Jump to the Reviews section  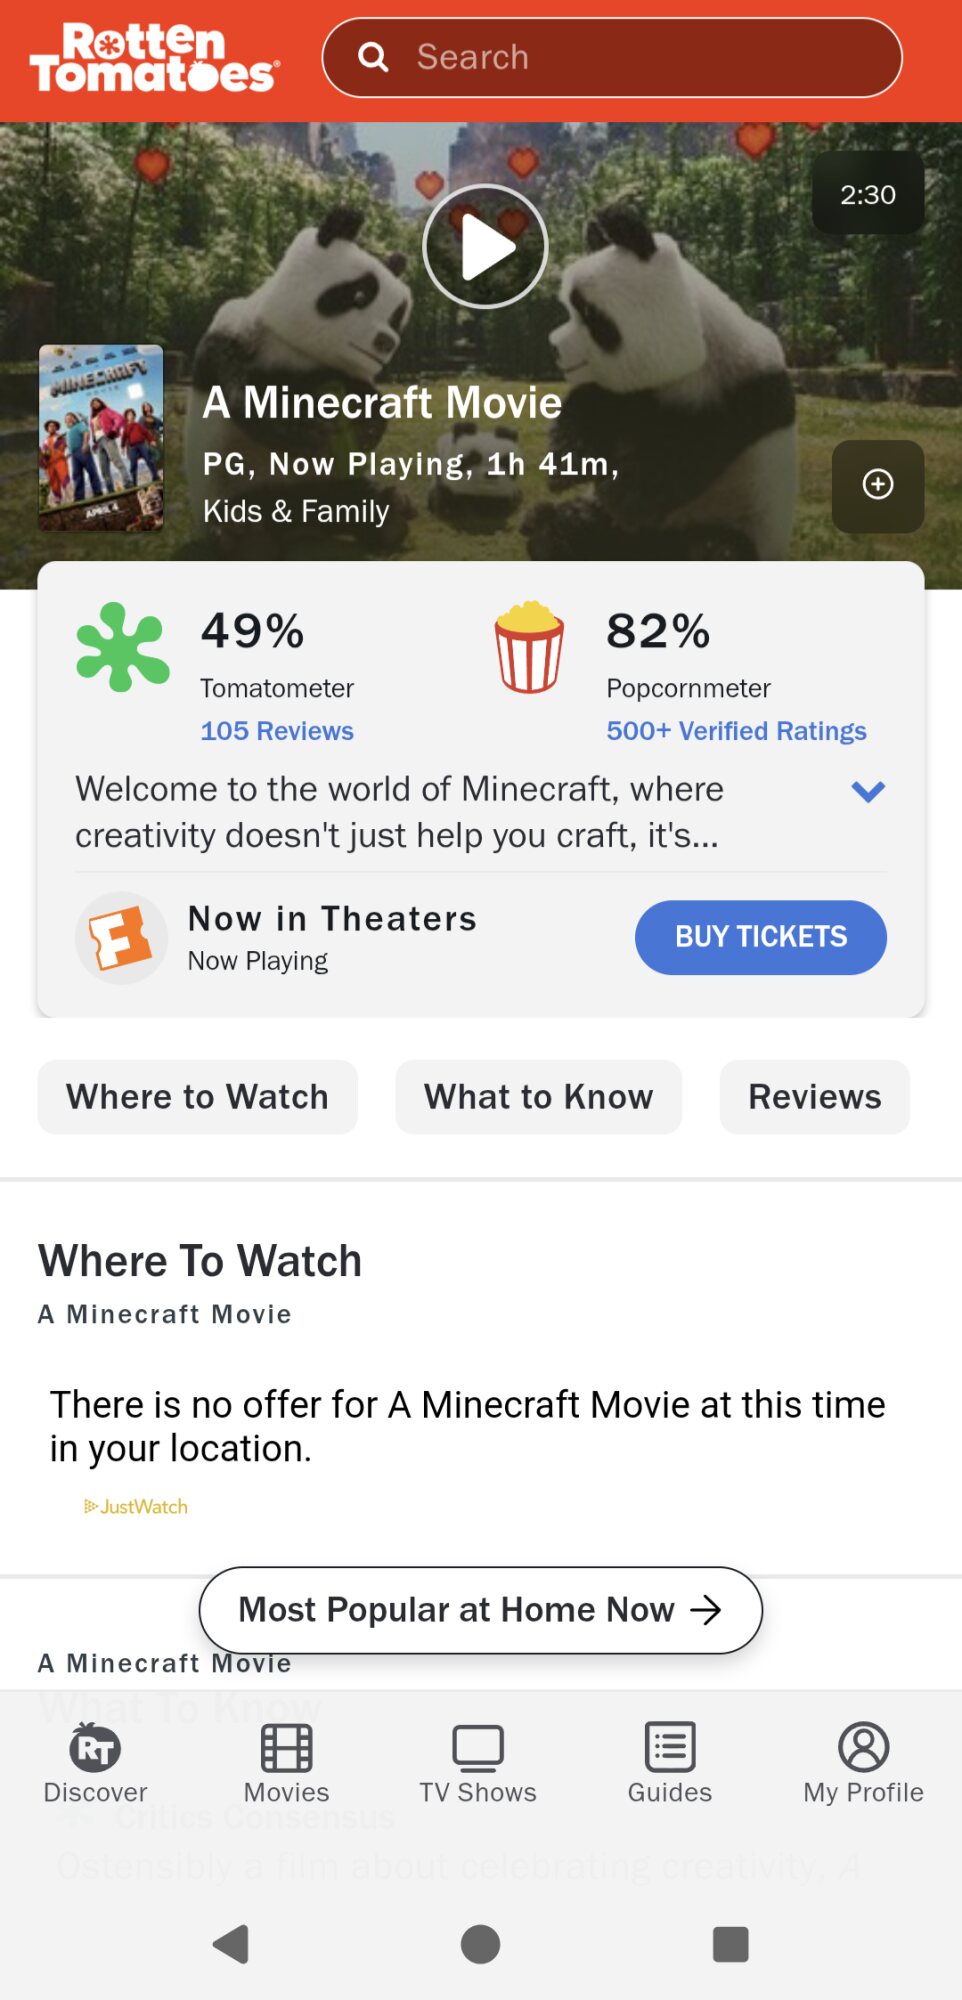coord(814,1097)
